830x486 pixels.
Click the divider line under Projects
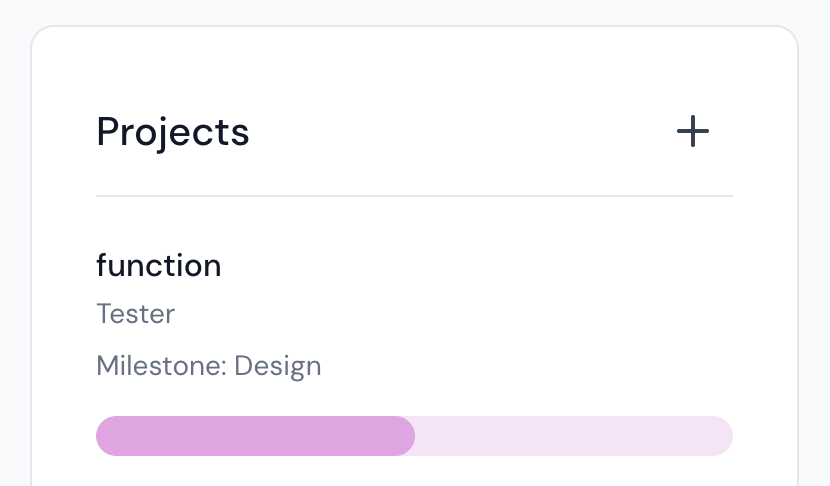point(414,196)
